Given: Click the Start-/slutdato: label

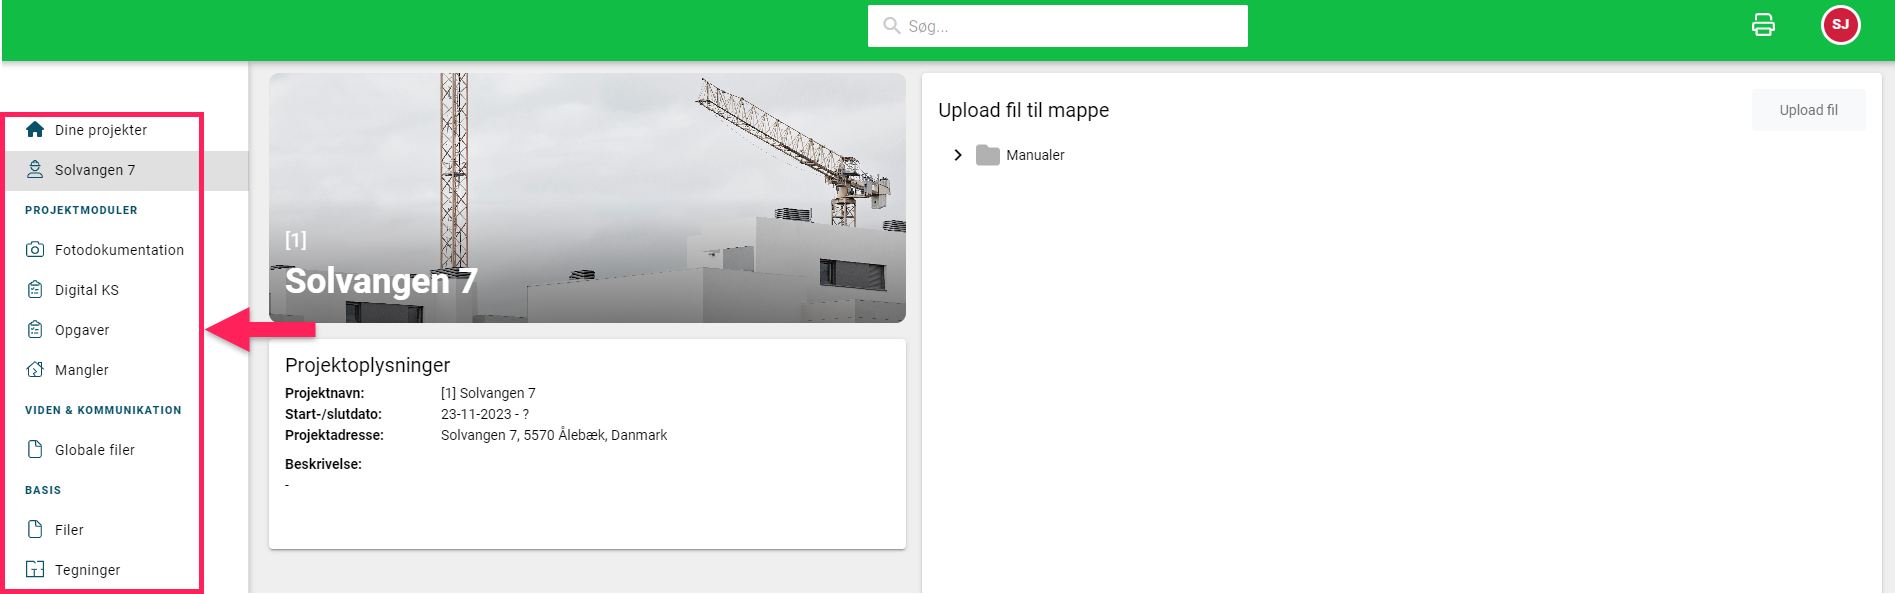Looking at the screenshot, I should click(333, 414).
